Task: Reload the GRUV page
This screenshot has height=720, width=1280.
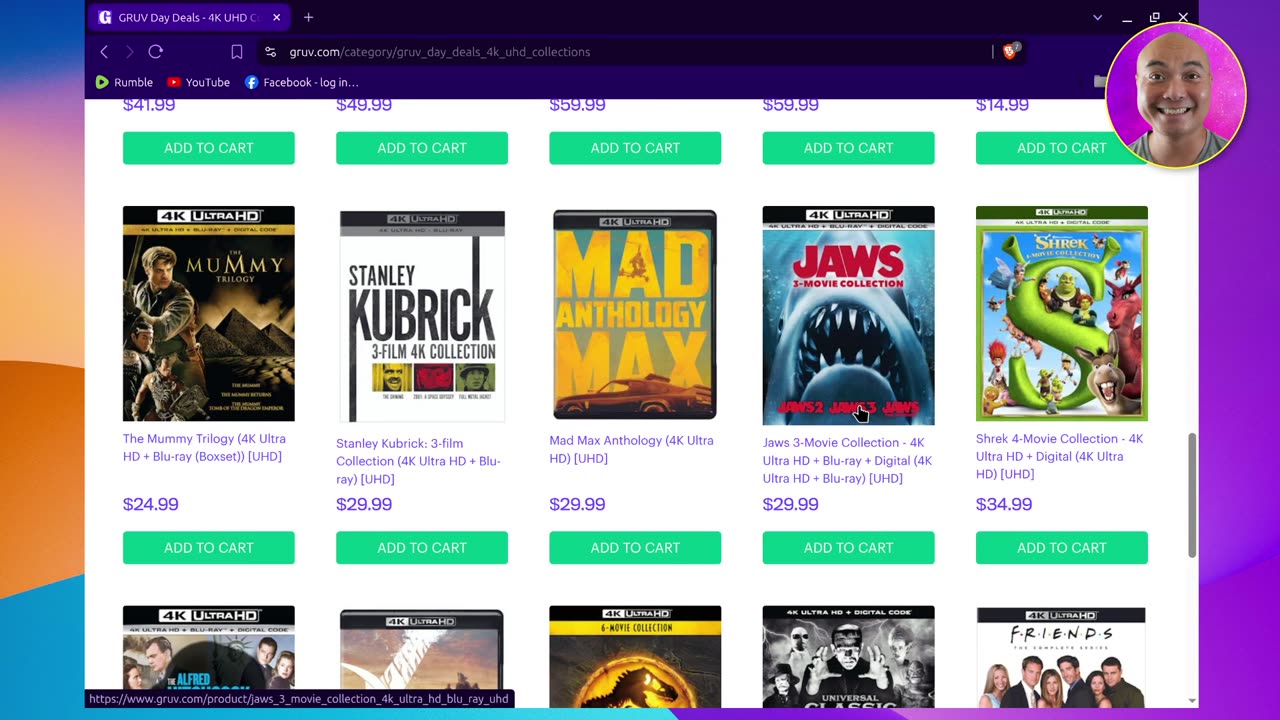Action: (x=155, y=52)
